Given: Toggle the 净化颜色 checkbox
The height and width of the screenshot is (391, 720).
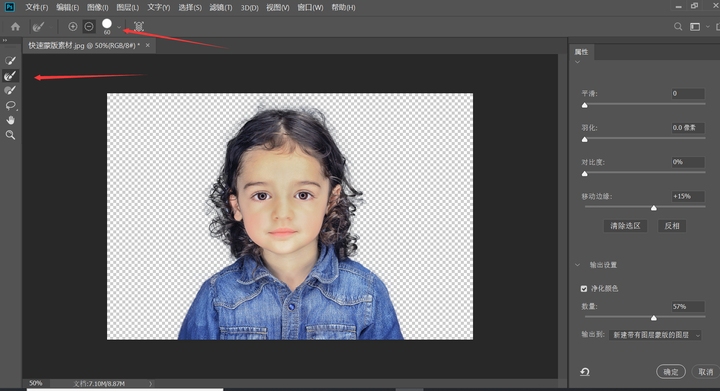Looking at the screenshot, I should (584, 289).
